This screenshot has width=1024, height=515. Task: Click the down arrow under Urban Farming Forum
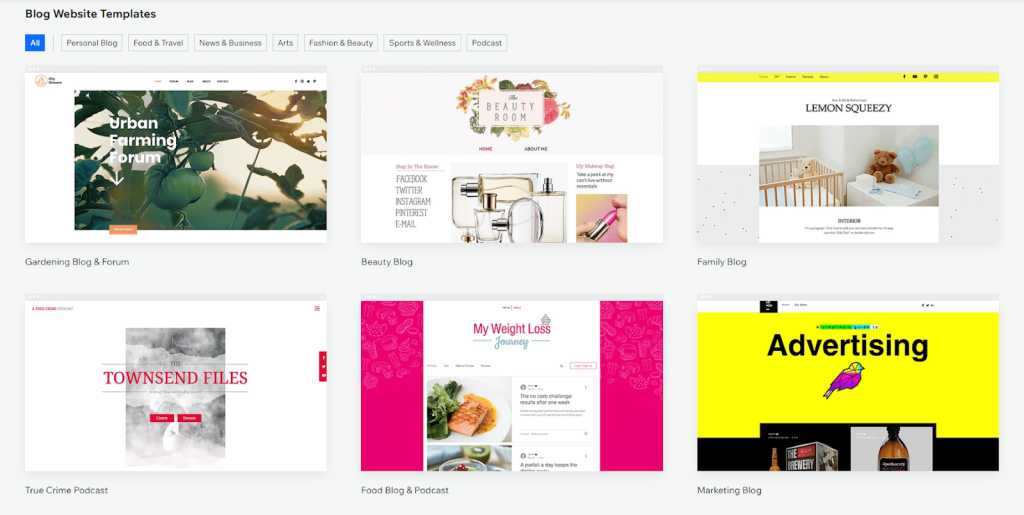click(117, 180)
